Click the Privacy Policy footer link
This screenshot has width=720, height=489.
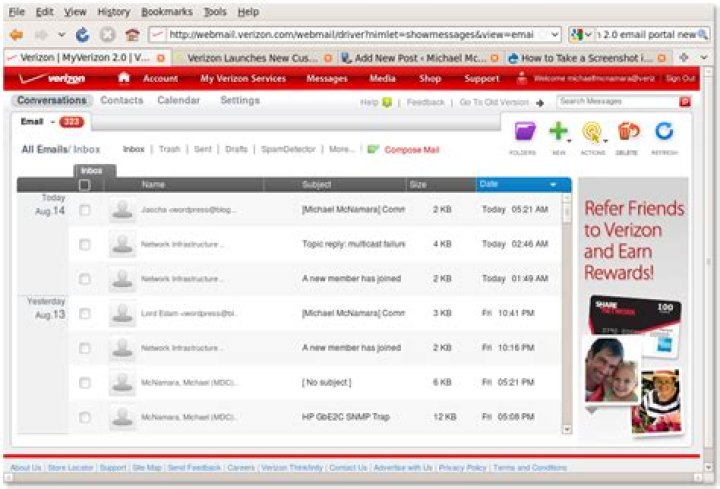462,468
